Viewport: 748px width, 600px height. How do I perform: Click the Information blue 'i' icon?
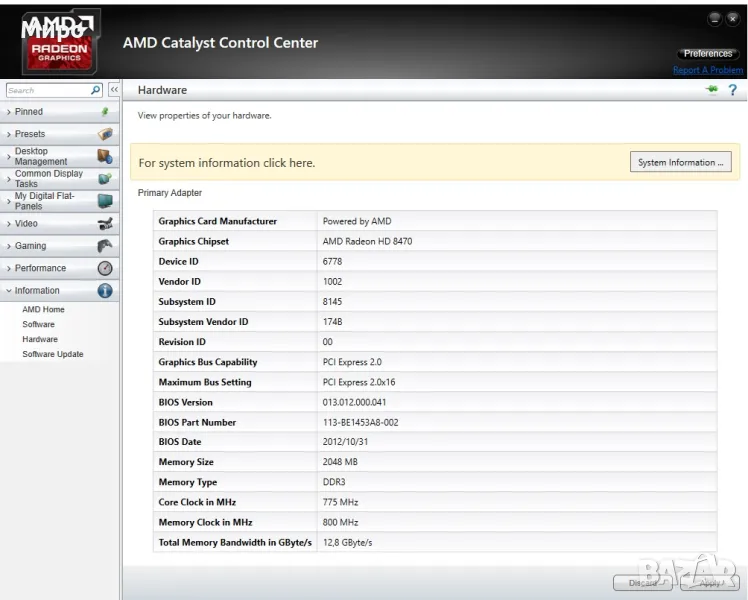105,291
